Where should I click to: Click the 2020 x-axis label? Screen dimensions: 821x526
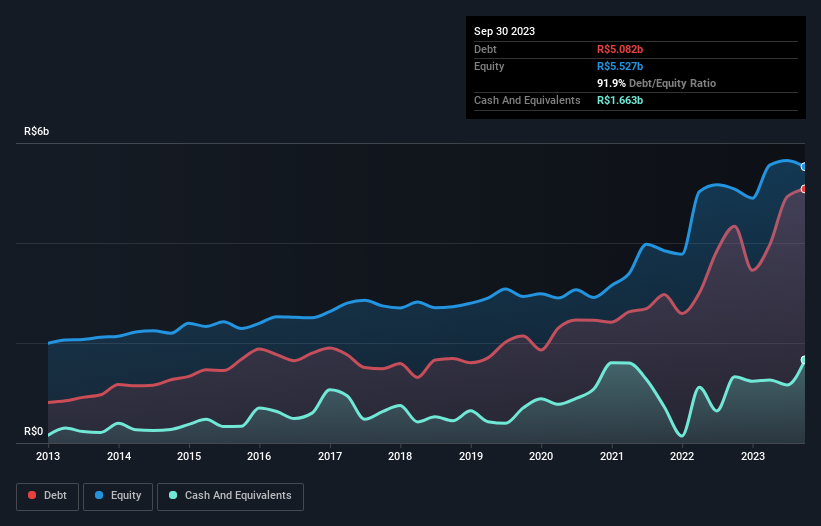click(x=541, y=456)
